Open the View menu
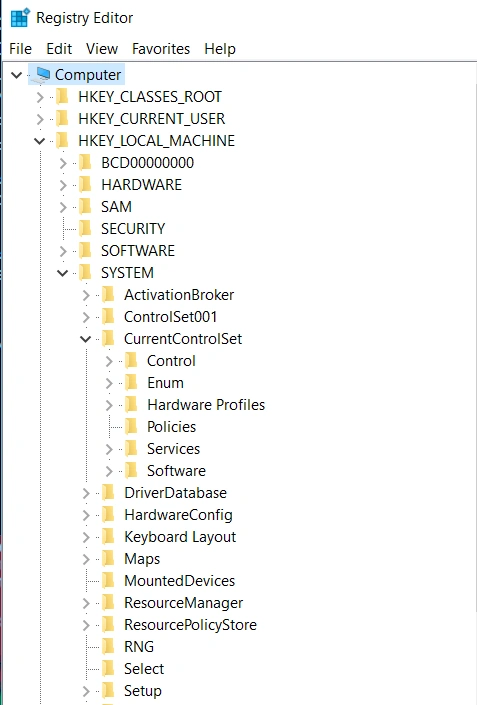The image size is (477, 705). (x=102, y=49)
